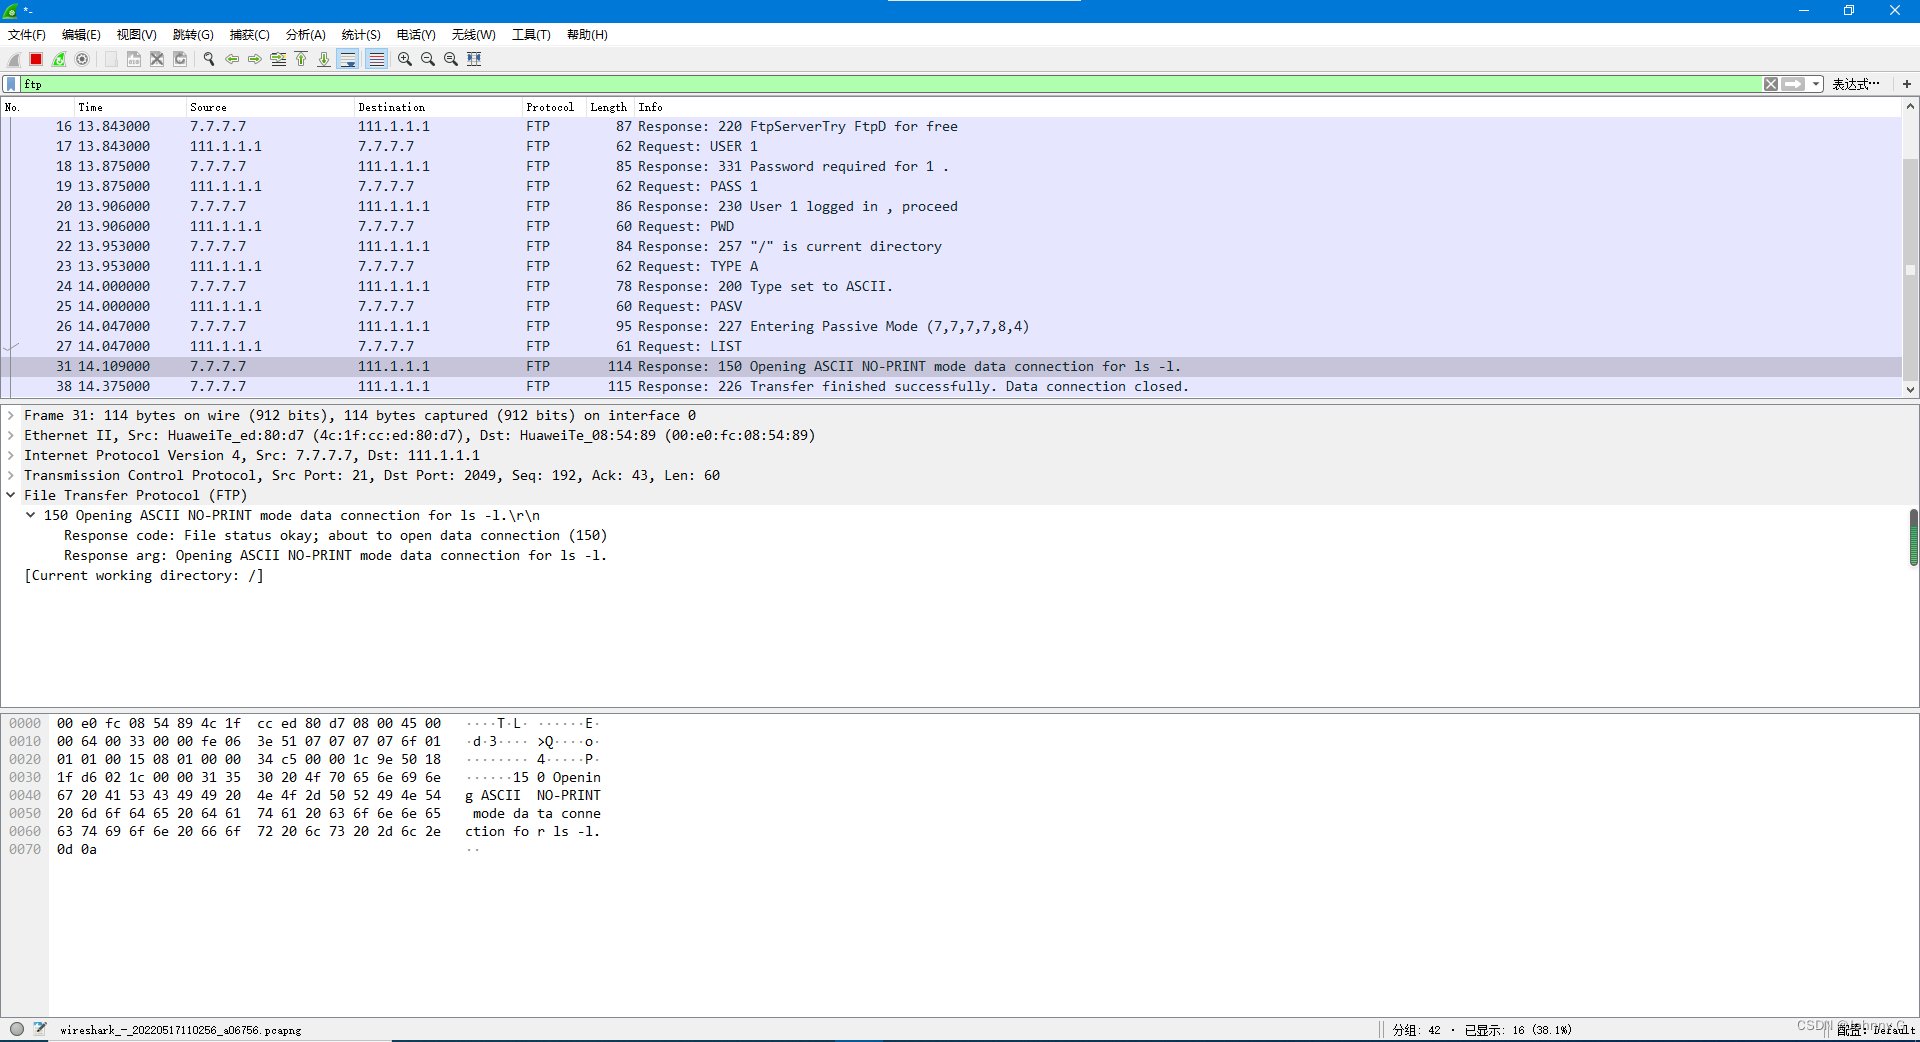
Task: Sort packets by Length column header
Action: coord(610,107)
